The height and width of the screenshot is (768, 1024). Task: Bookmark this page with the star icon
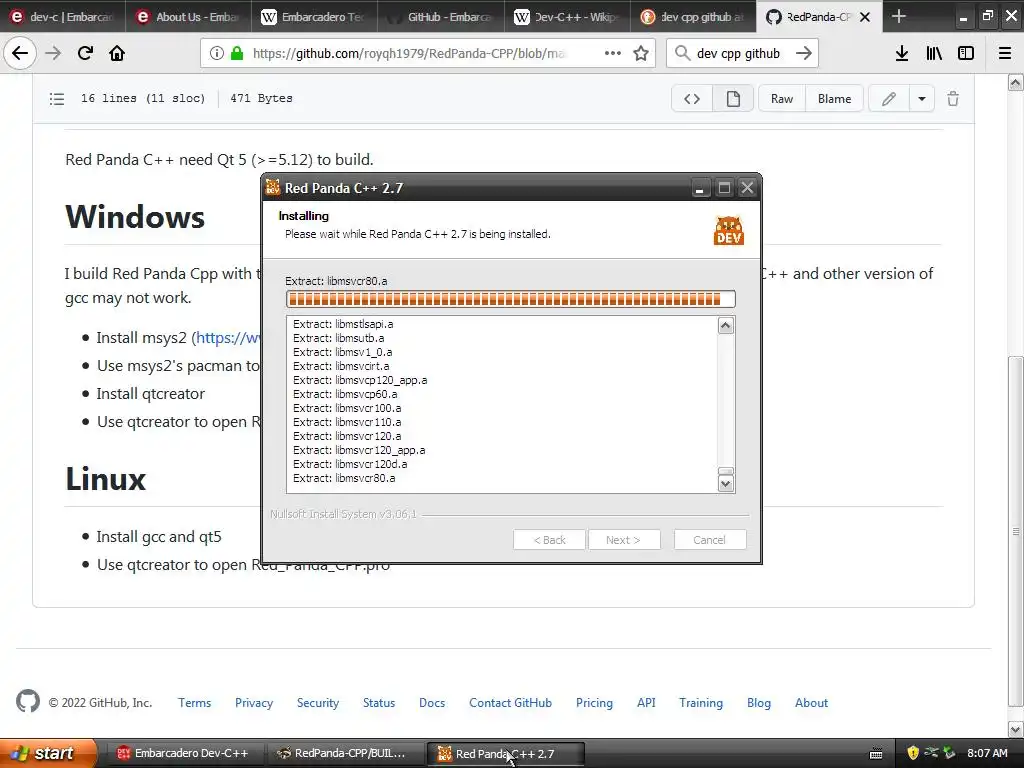coord(641,53)
